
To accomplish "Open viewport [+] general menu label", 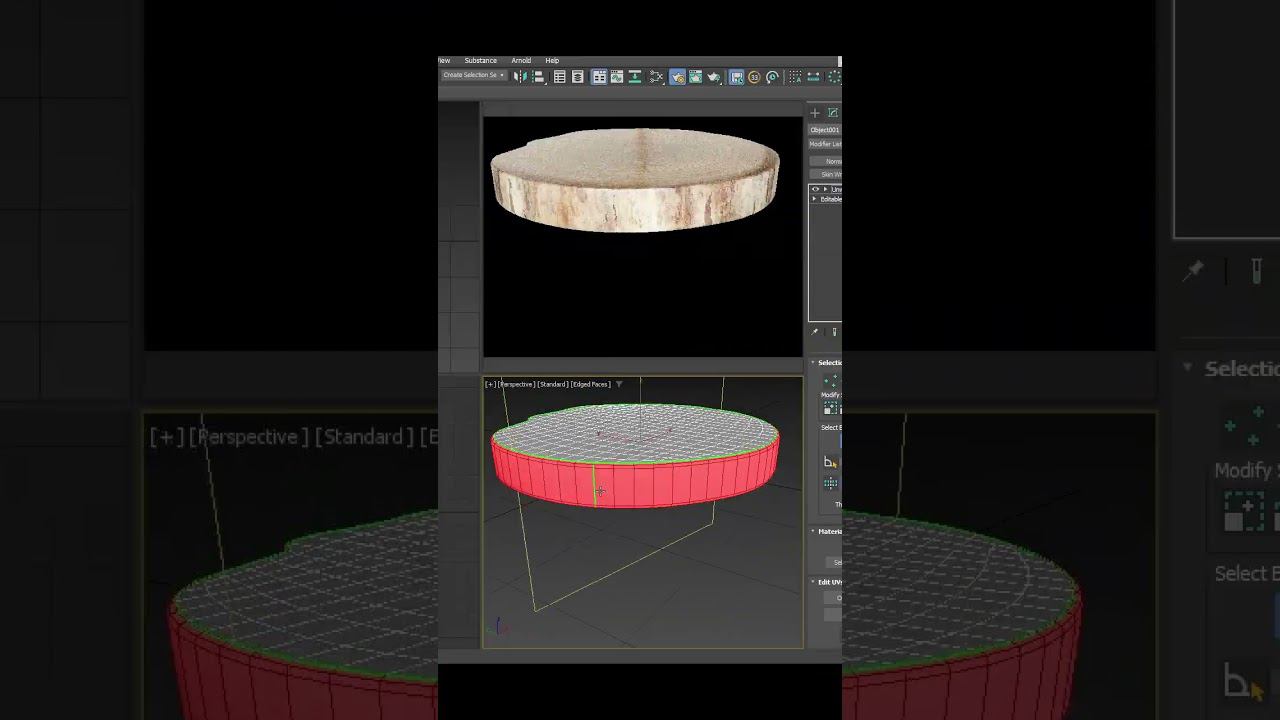I will click(490, 384).
